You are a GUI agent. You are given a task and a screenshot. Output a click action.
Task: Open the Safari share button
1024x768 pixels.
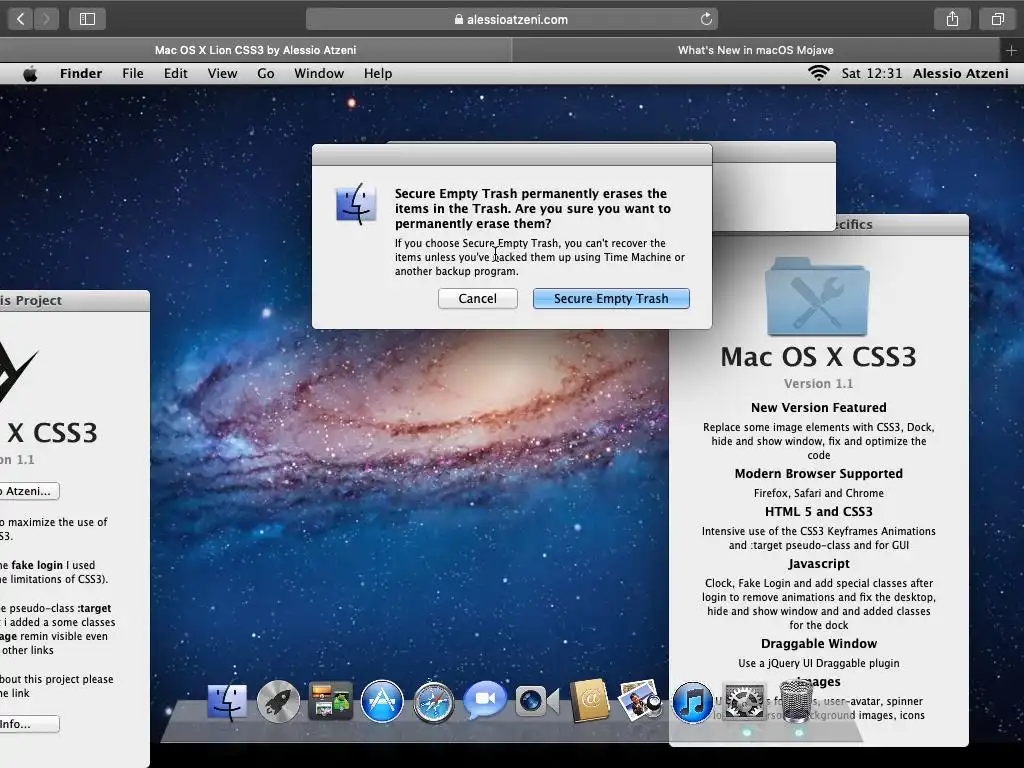pos(952,19)
